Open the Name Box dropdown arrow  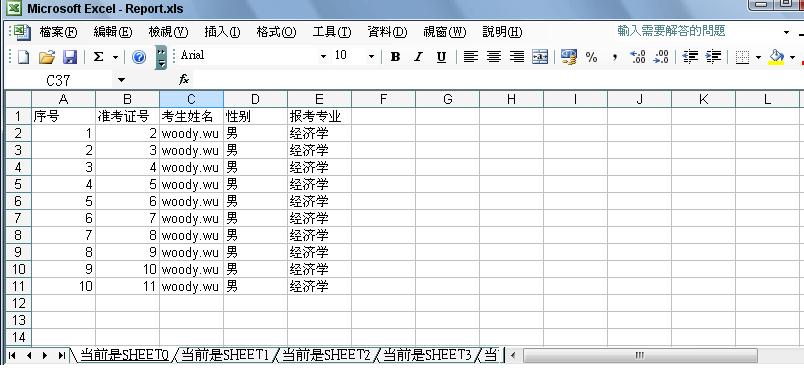pyautogui.click(x=121, y=80)
